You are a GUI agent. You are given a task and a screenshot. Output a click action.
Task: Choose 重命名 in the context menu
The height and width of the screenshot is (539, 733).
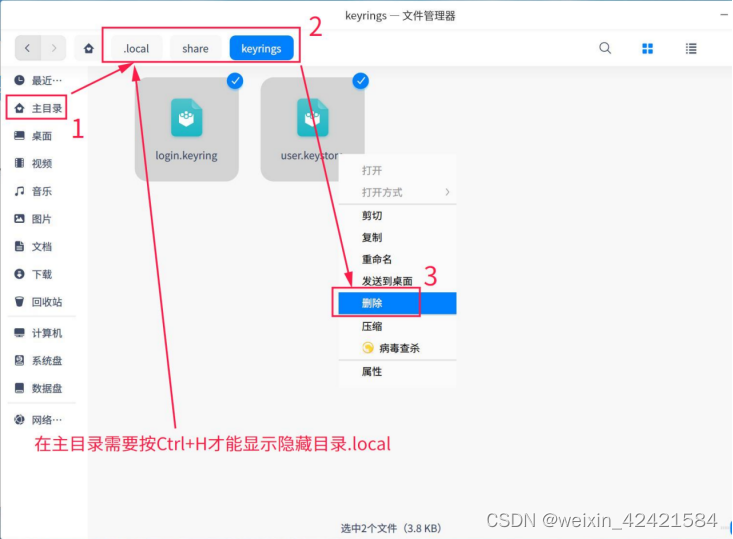(x=397, y=259)
